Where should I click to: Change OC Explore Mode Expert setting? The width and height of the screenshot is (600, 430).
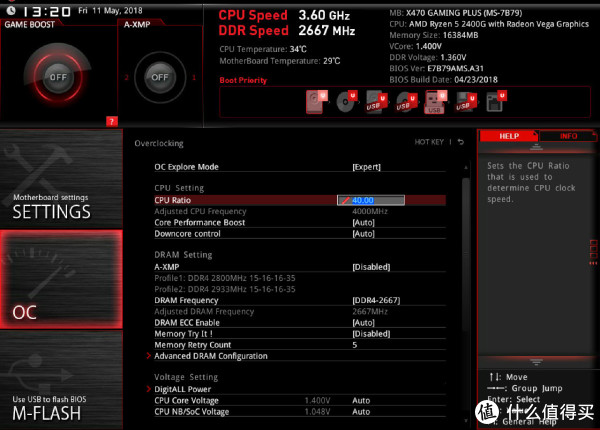pyautogui.click(x=366, y=167)
